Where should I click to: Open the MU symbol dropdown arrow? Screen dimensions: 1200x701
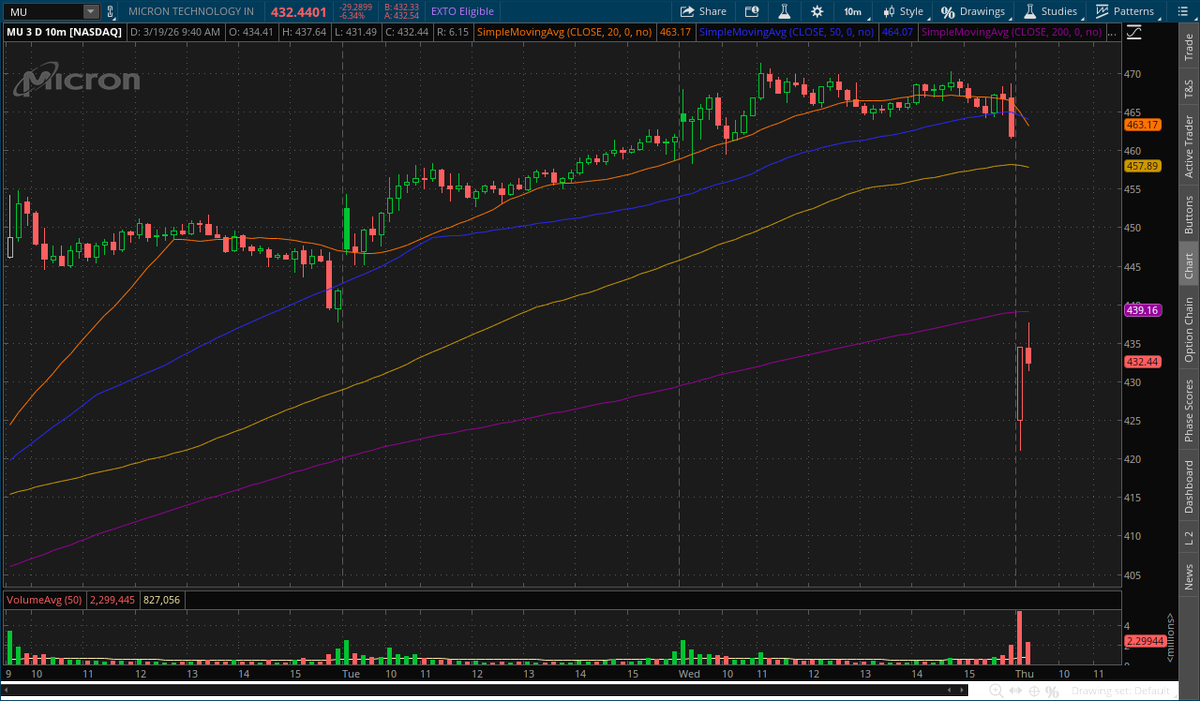(91, 11)
